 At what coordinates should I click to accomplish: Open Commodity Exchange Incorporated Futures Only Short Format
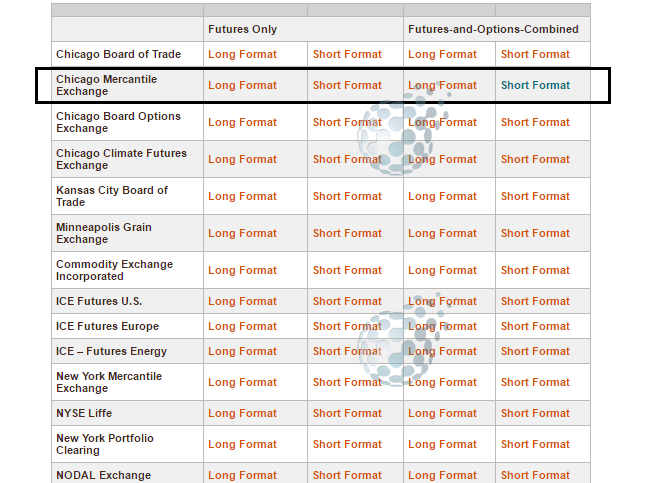347,270
